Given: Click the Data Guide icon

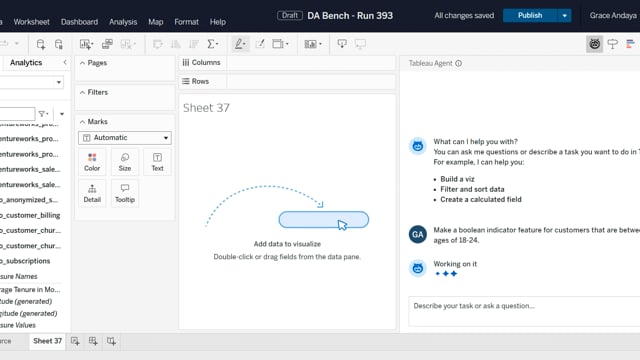Looking at the screenshot, I should click(613, 44).
